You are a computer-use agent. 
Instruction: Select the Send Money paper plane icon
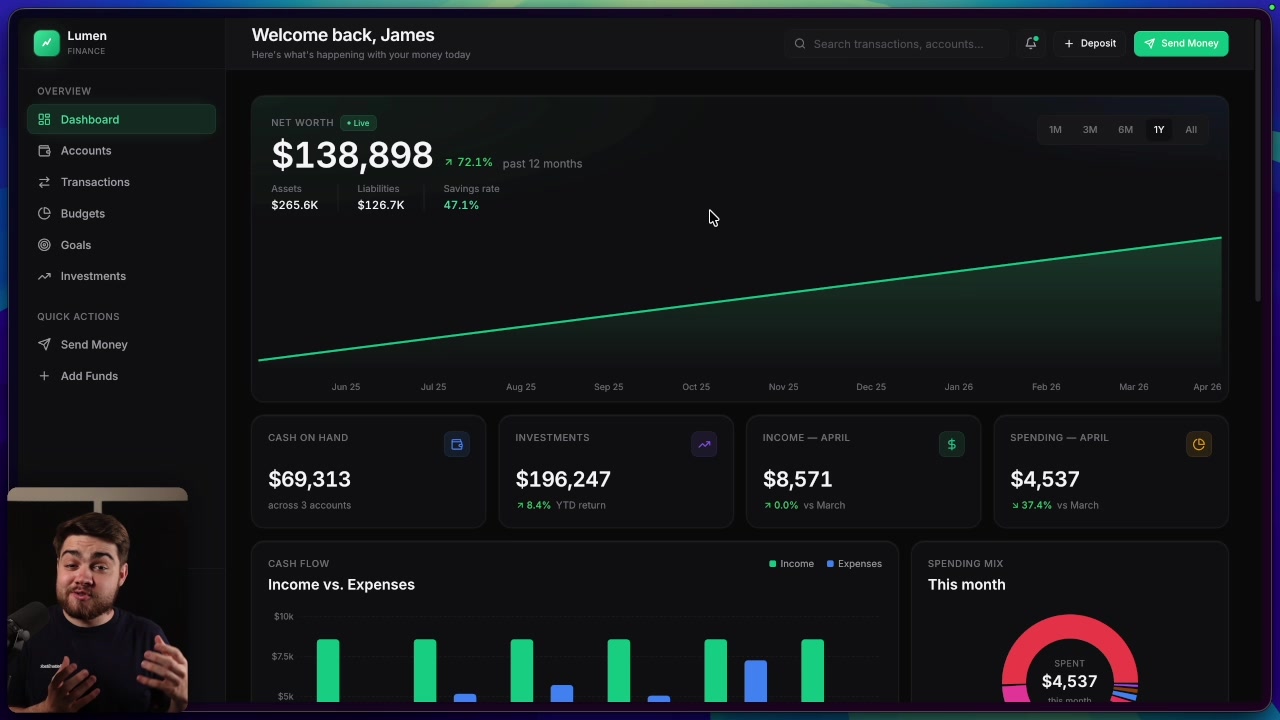[44, 344]
